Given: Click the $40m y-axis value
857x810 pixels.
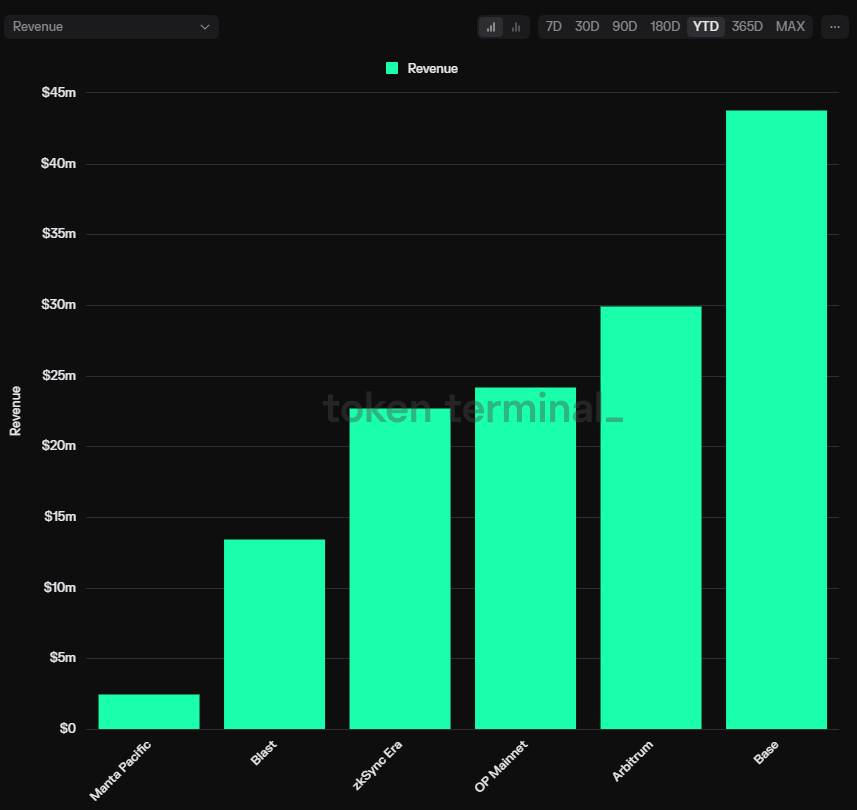Looking at the screenshot, I should point(58,163).
